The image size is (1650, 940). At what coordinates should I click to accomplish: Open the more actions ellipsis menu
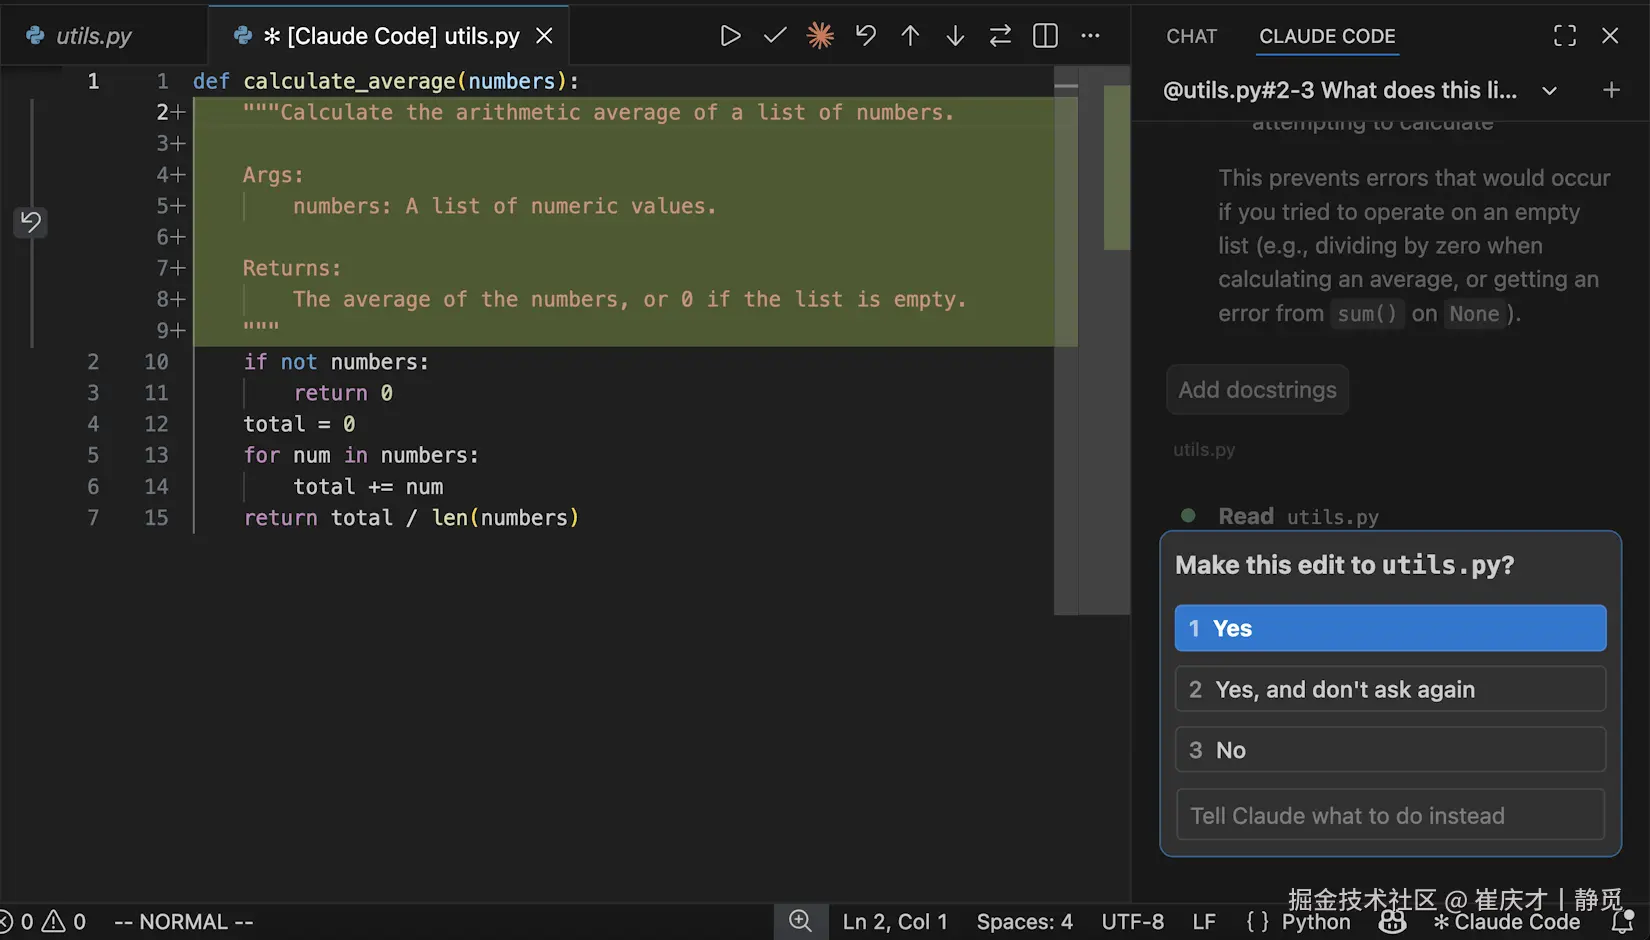click(1090, 35)
